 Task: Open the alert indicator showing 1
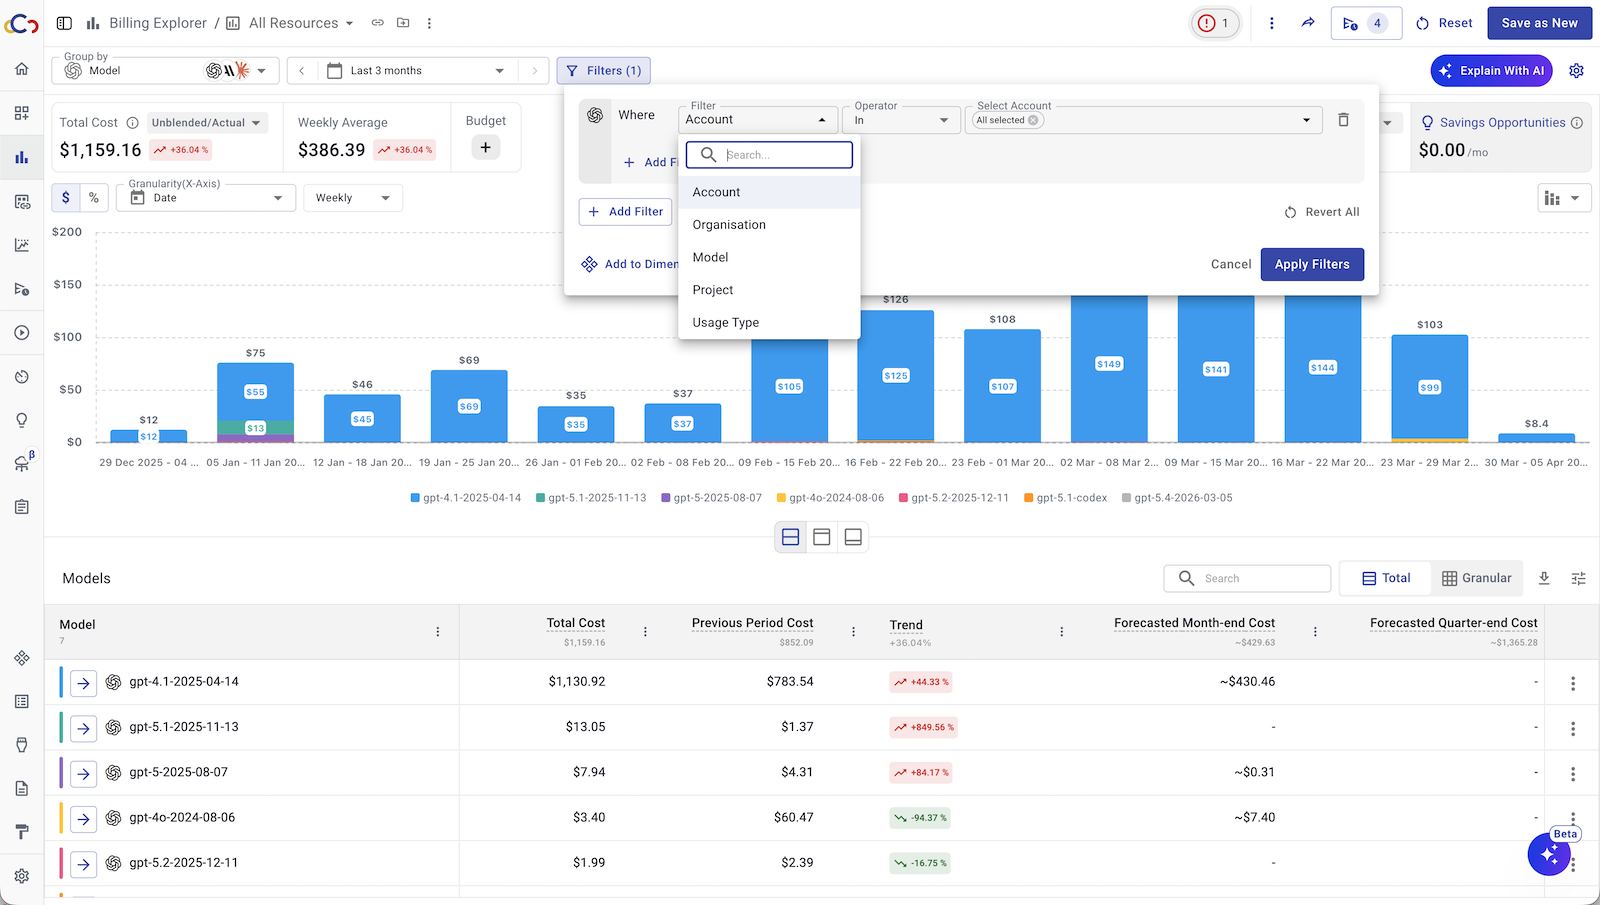pos(1215,23)
